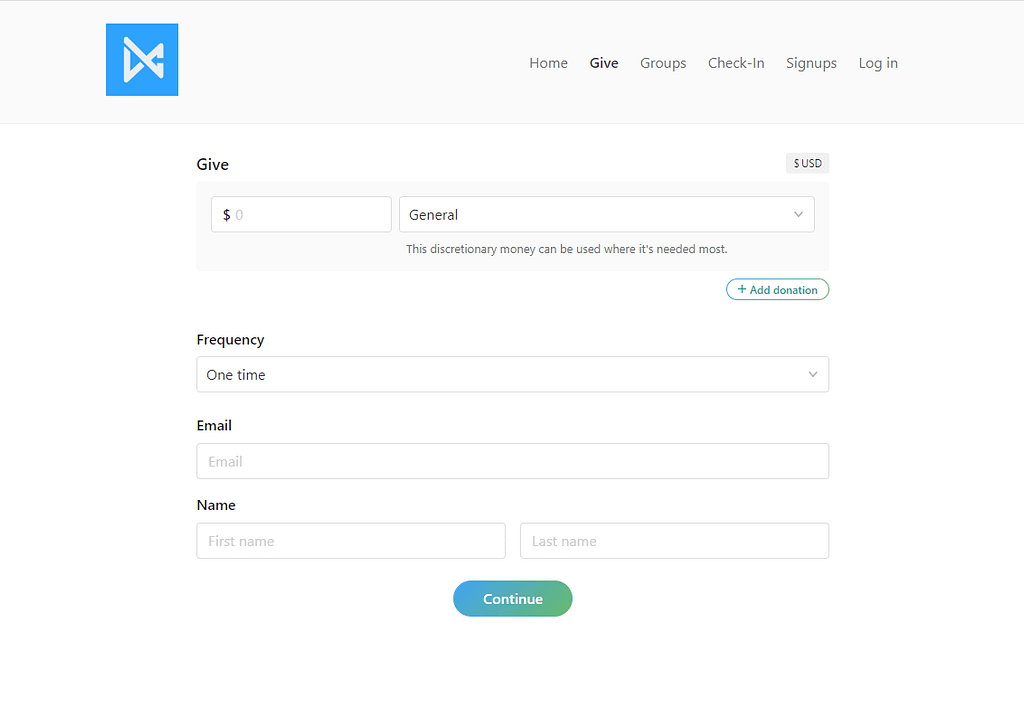Click the Log in link

pyautogui.click(x=878, y=63)
